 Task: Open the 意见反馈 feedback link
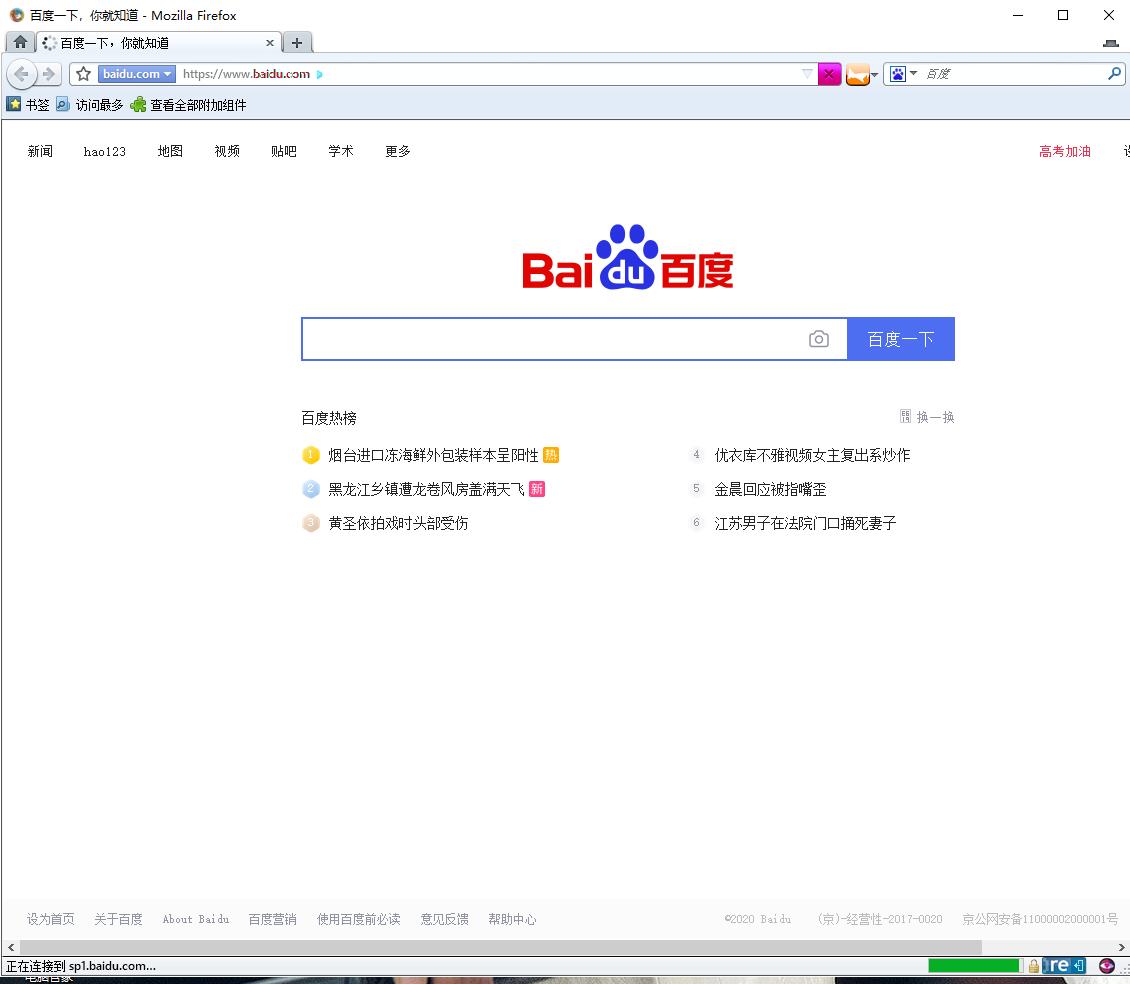point(444,919)
